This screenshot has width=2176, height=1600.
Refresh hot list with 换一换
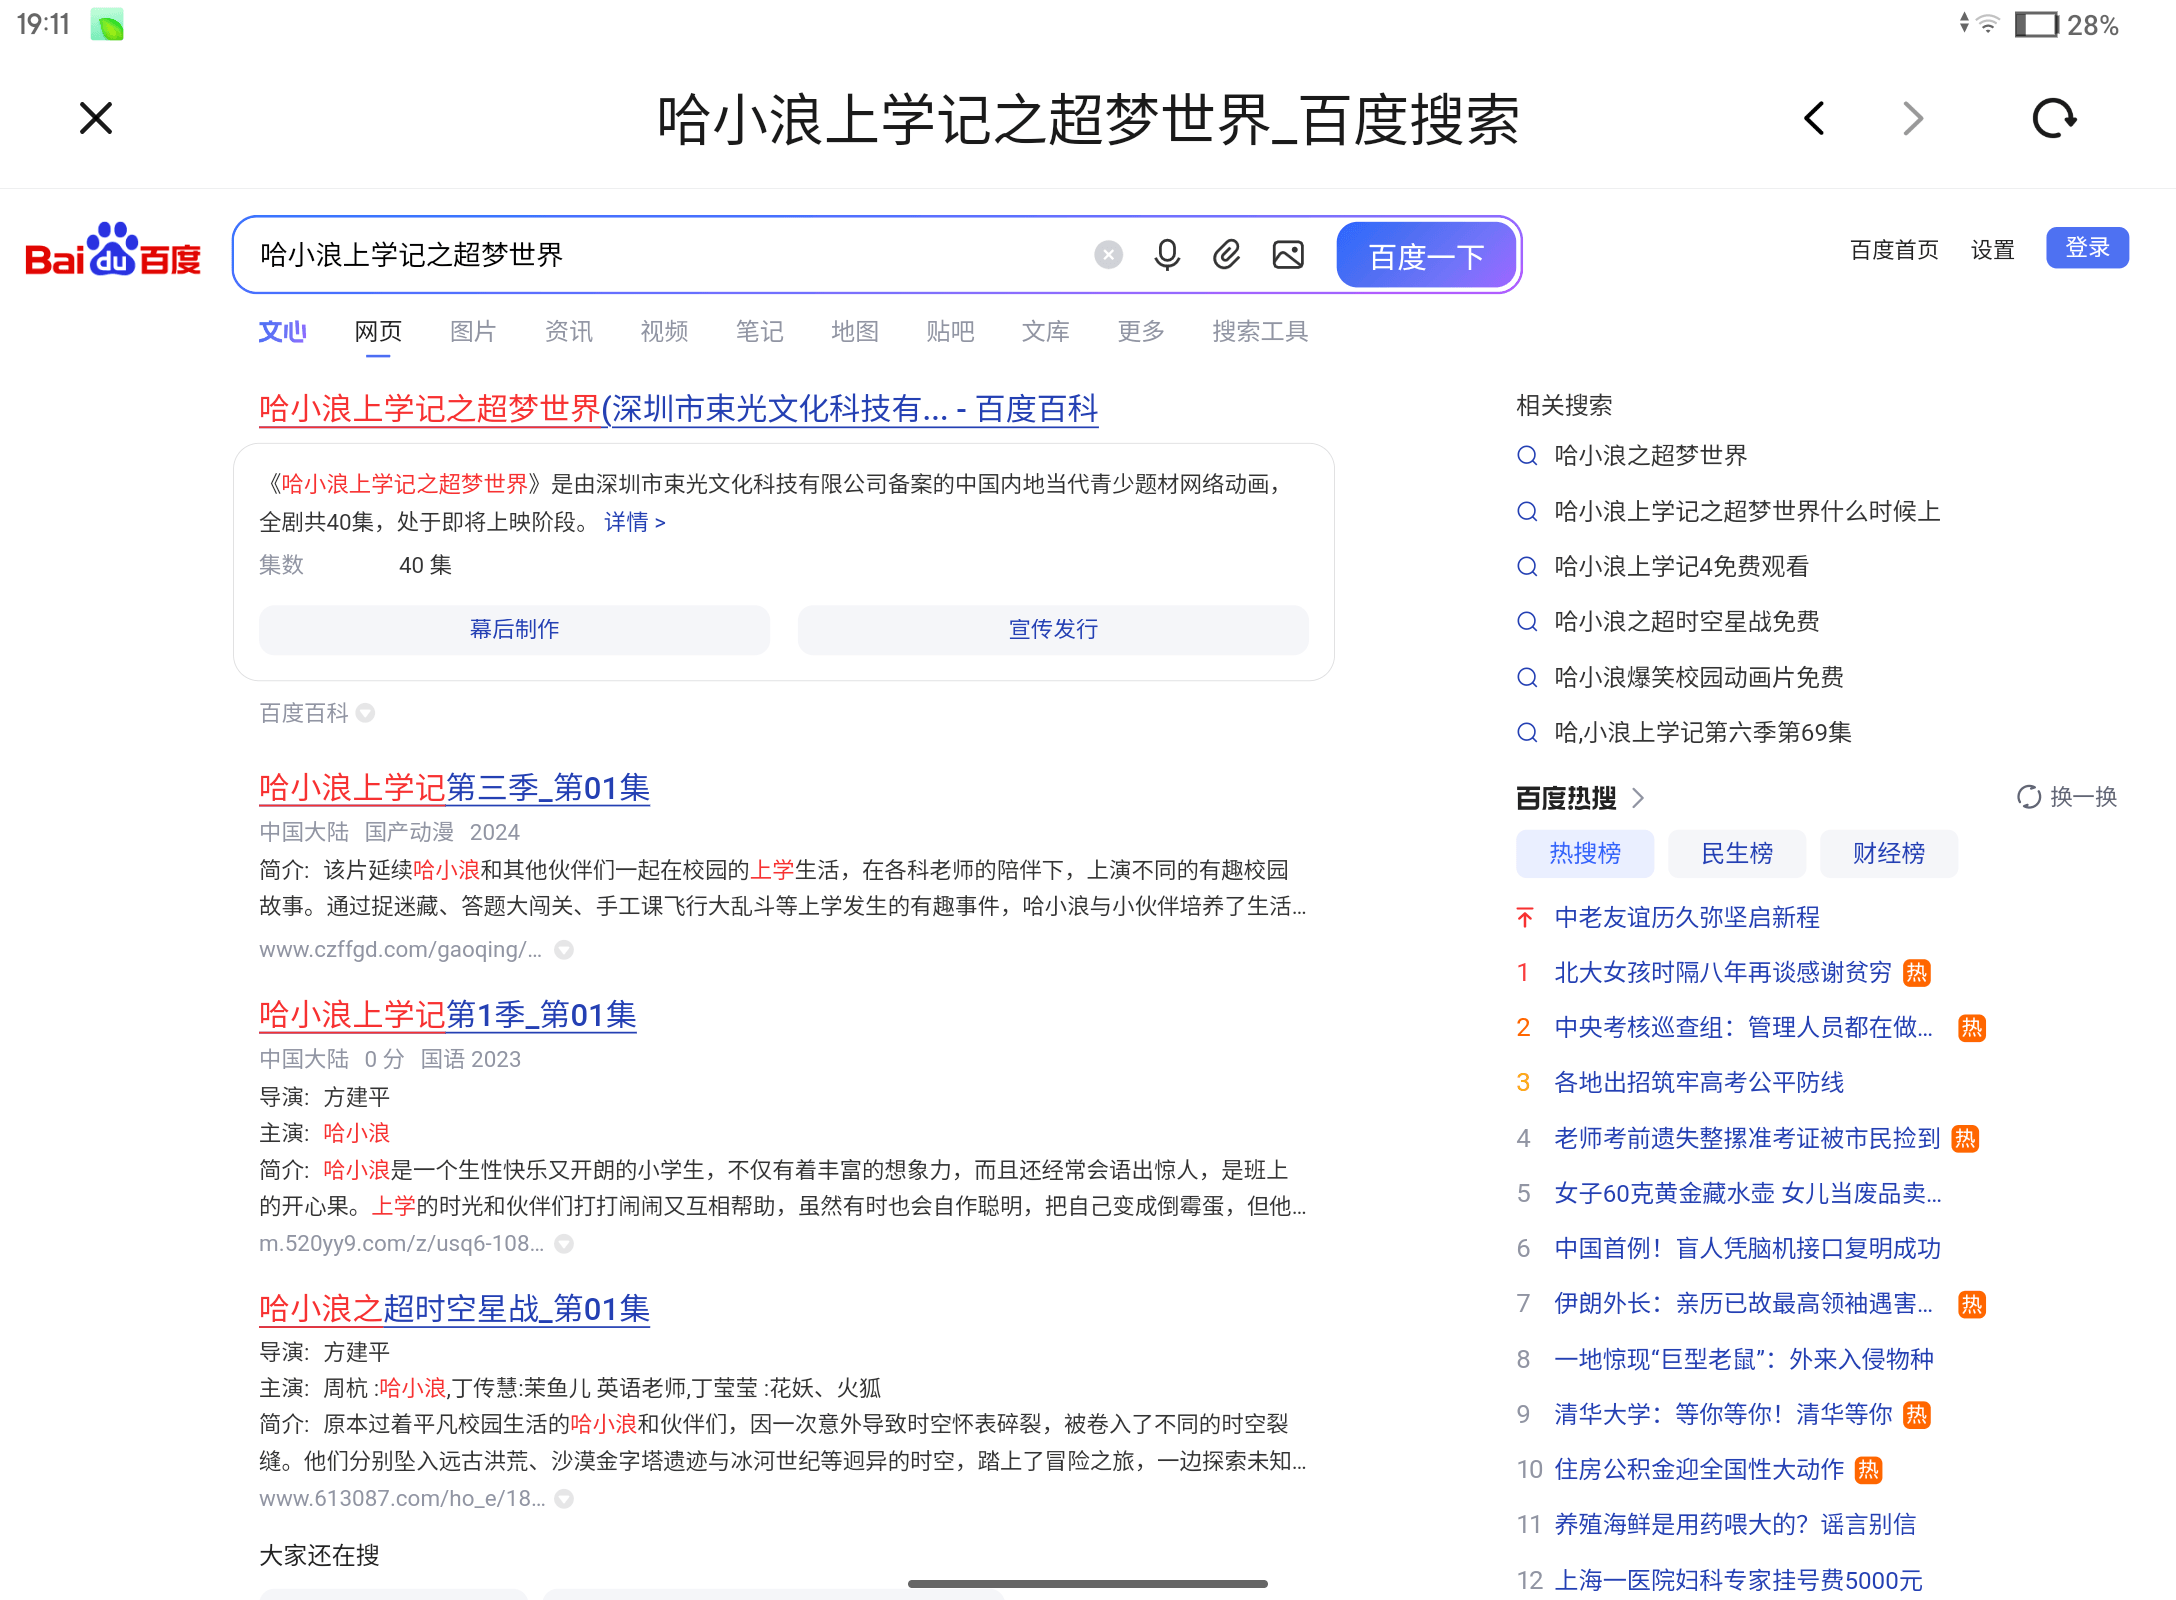(x=2067, y=797)
